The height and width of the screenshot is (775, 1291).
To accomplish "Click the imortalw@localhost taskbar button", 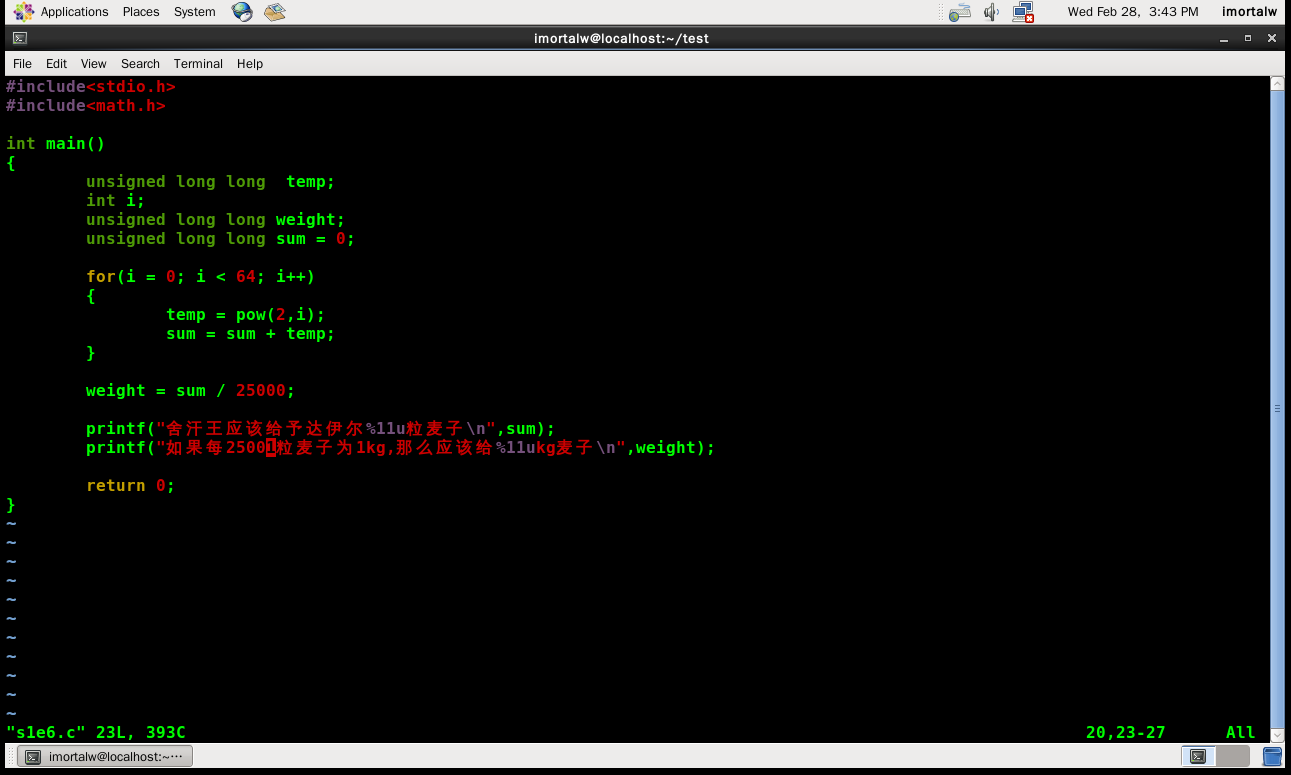I will (x=107, y=757).
